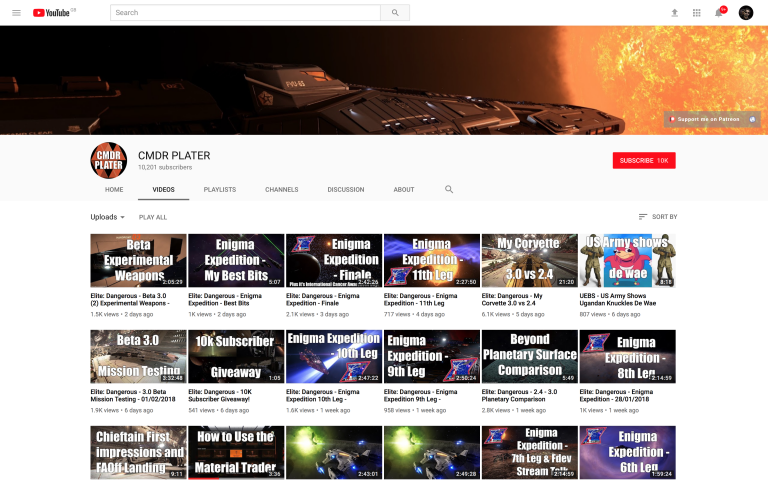Open Enigma Expedition 11th Leg thumbnail

click(432, 261)
